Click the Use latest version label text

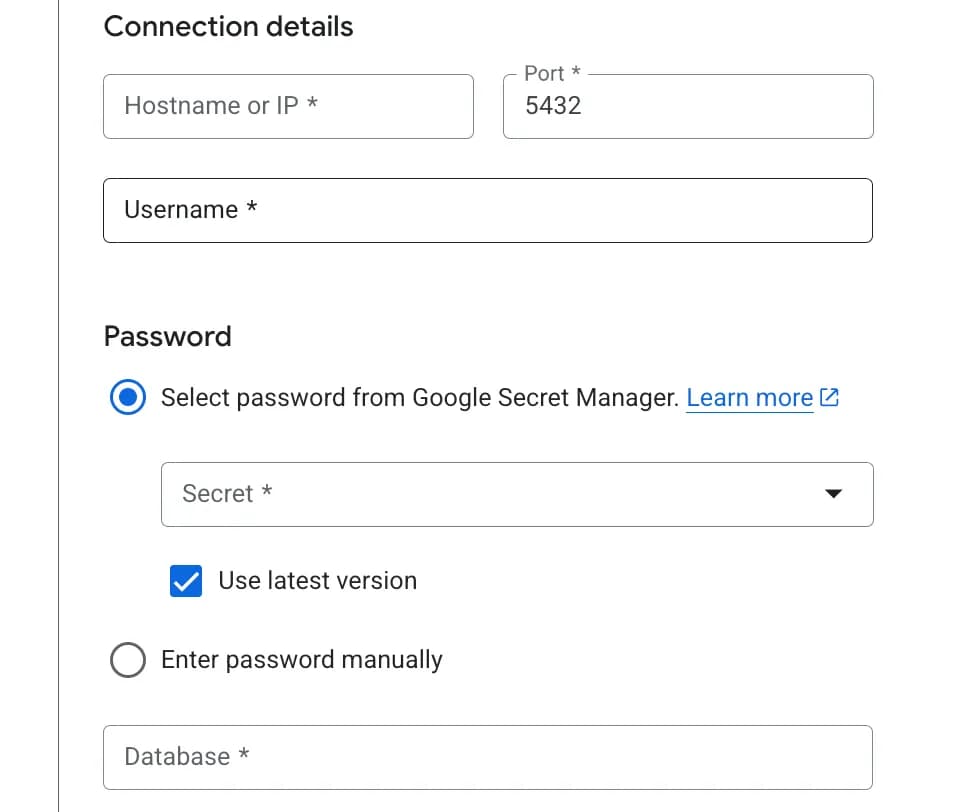[x=317, y=581]
